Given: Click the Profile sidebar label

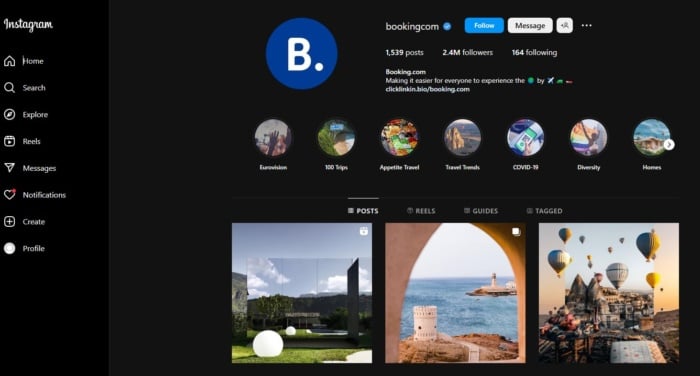Looking at the screenshot, I should click(33, 248).
